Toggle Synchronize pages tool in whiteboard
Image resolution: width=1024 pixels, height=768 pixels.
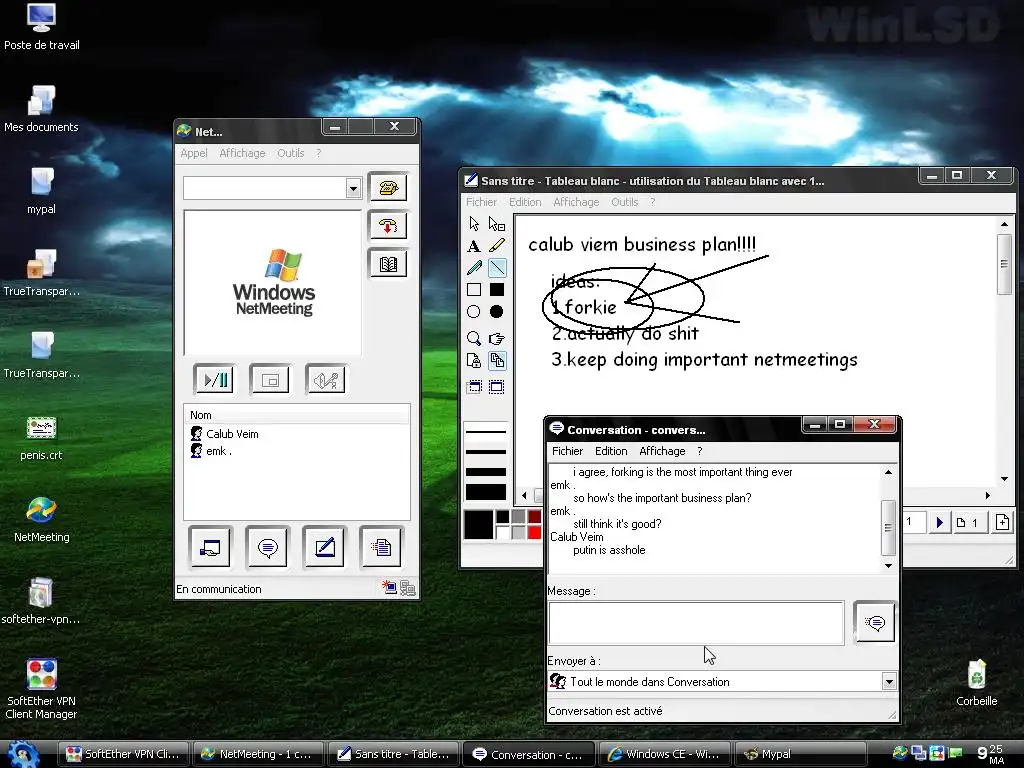tap(497, 360)
